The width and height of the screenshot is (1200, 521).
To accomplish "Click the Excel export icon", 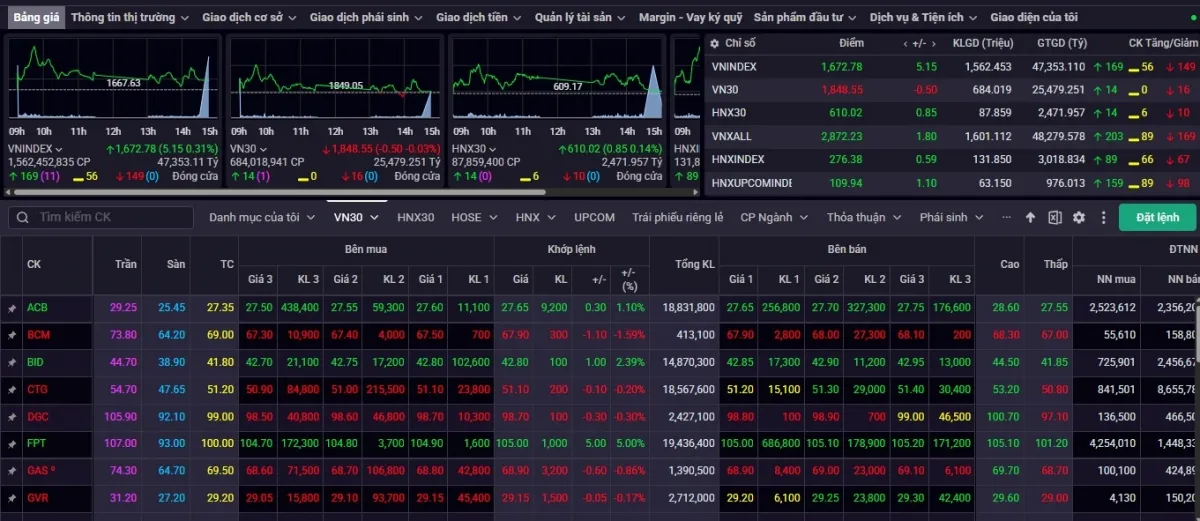I will 1054,217.
